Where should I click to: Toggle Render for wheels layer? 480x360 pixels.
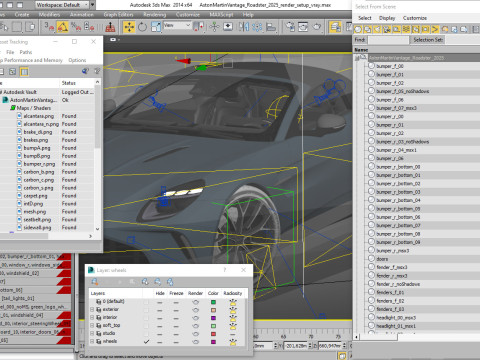pyautogui.click(x=195, y=342)
